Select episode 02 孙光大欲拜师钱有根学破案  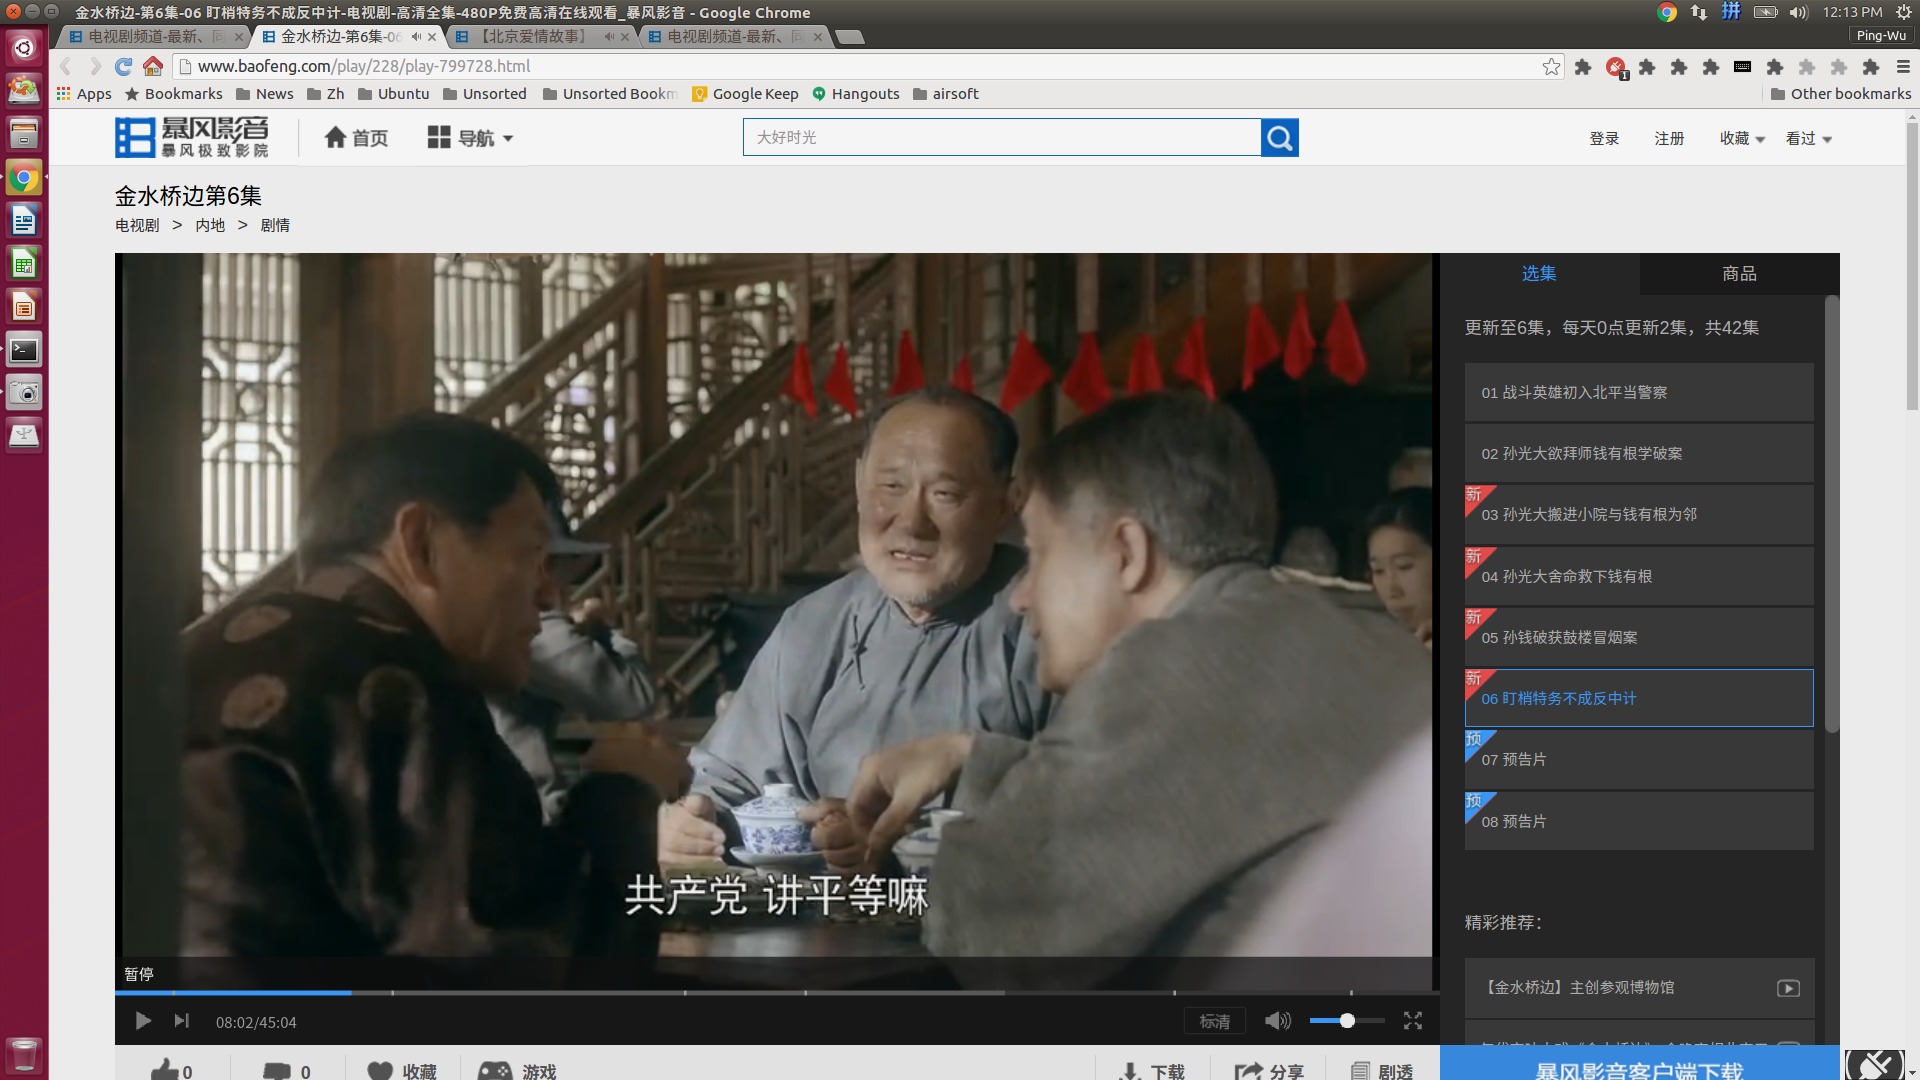(1639, 453)
